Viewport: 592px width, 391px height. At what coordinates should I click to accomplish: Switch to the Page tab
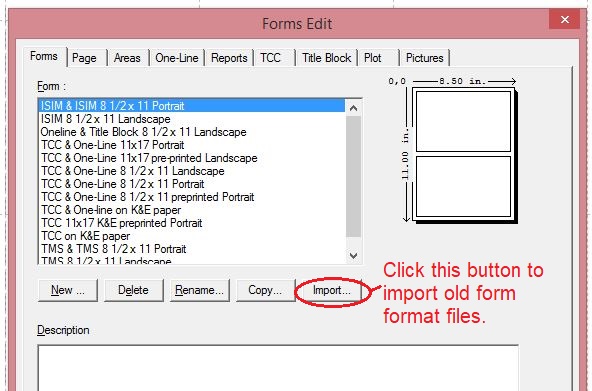(x=84, y=58)
